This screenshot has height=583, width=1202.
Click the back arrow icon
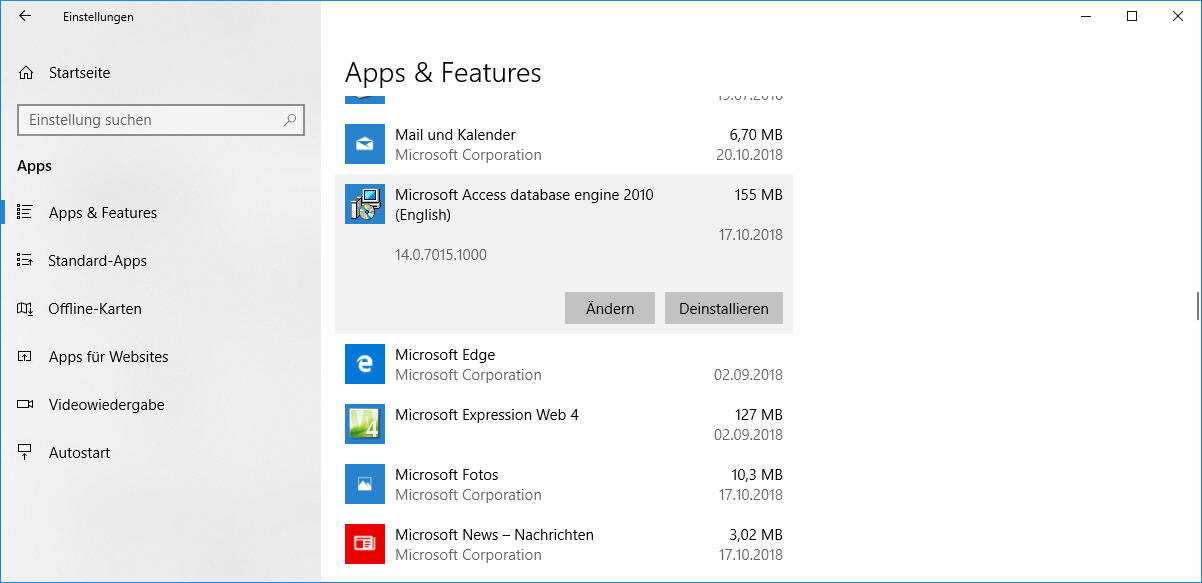click(25, 16)
